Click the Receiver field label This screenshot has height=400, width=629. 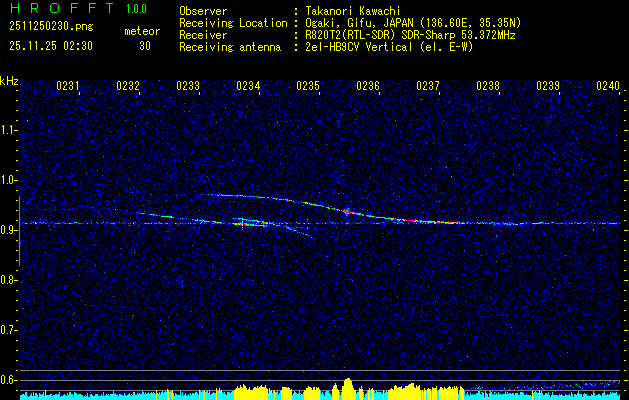coord(203,35)
